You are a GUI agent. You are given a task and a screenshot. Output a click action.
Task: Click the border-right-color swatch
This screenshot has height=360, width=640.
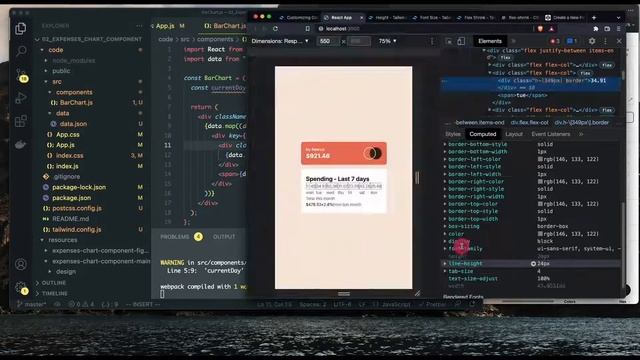tap(540, 181)
